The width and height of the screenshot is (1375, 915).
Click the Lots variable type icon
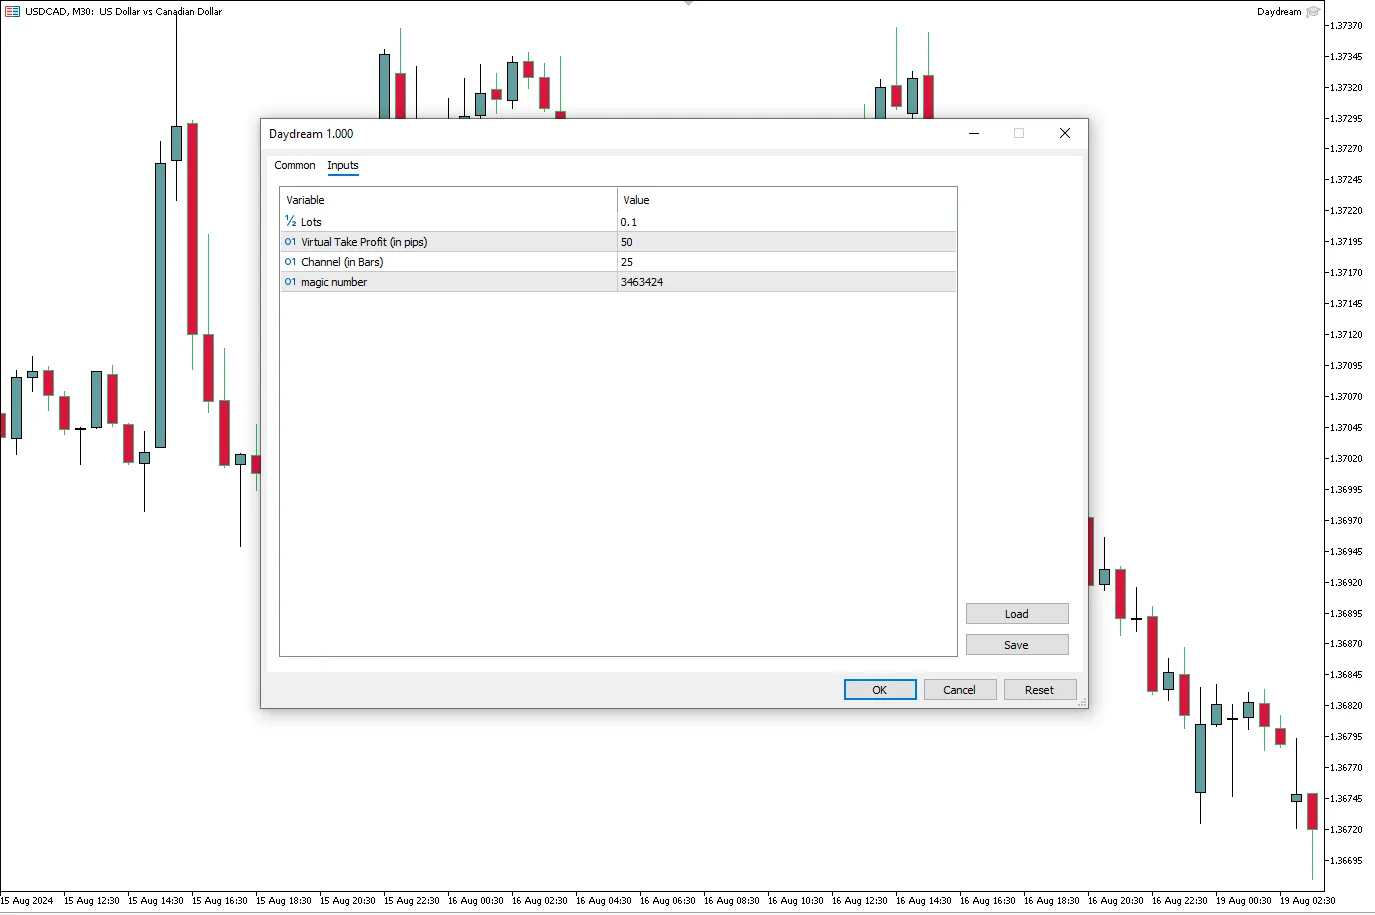tap(290, 221)
